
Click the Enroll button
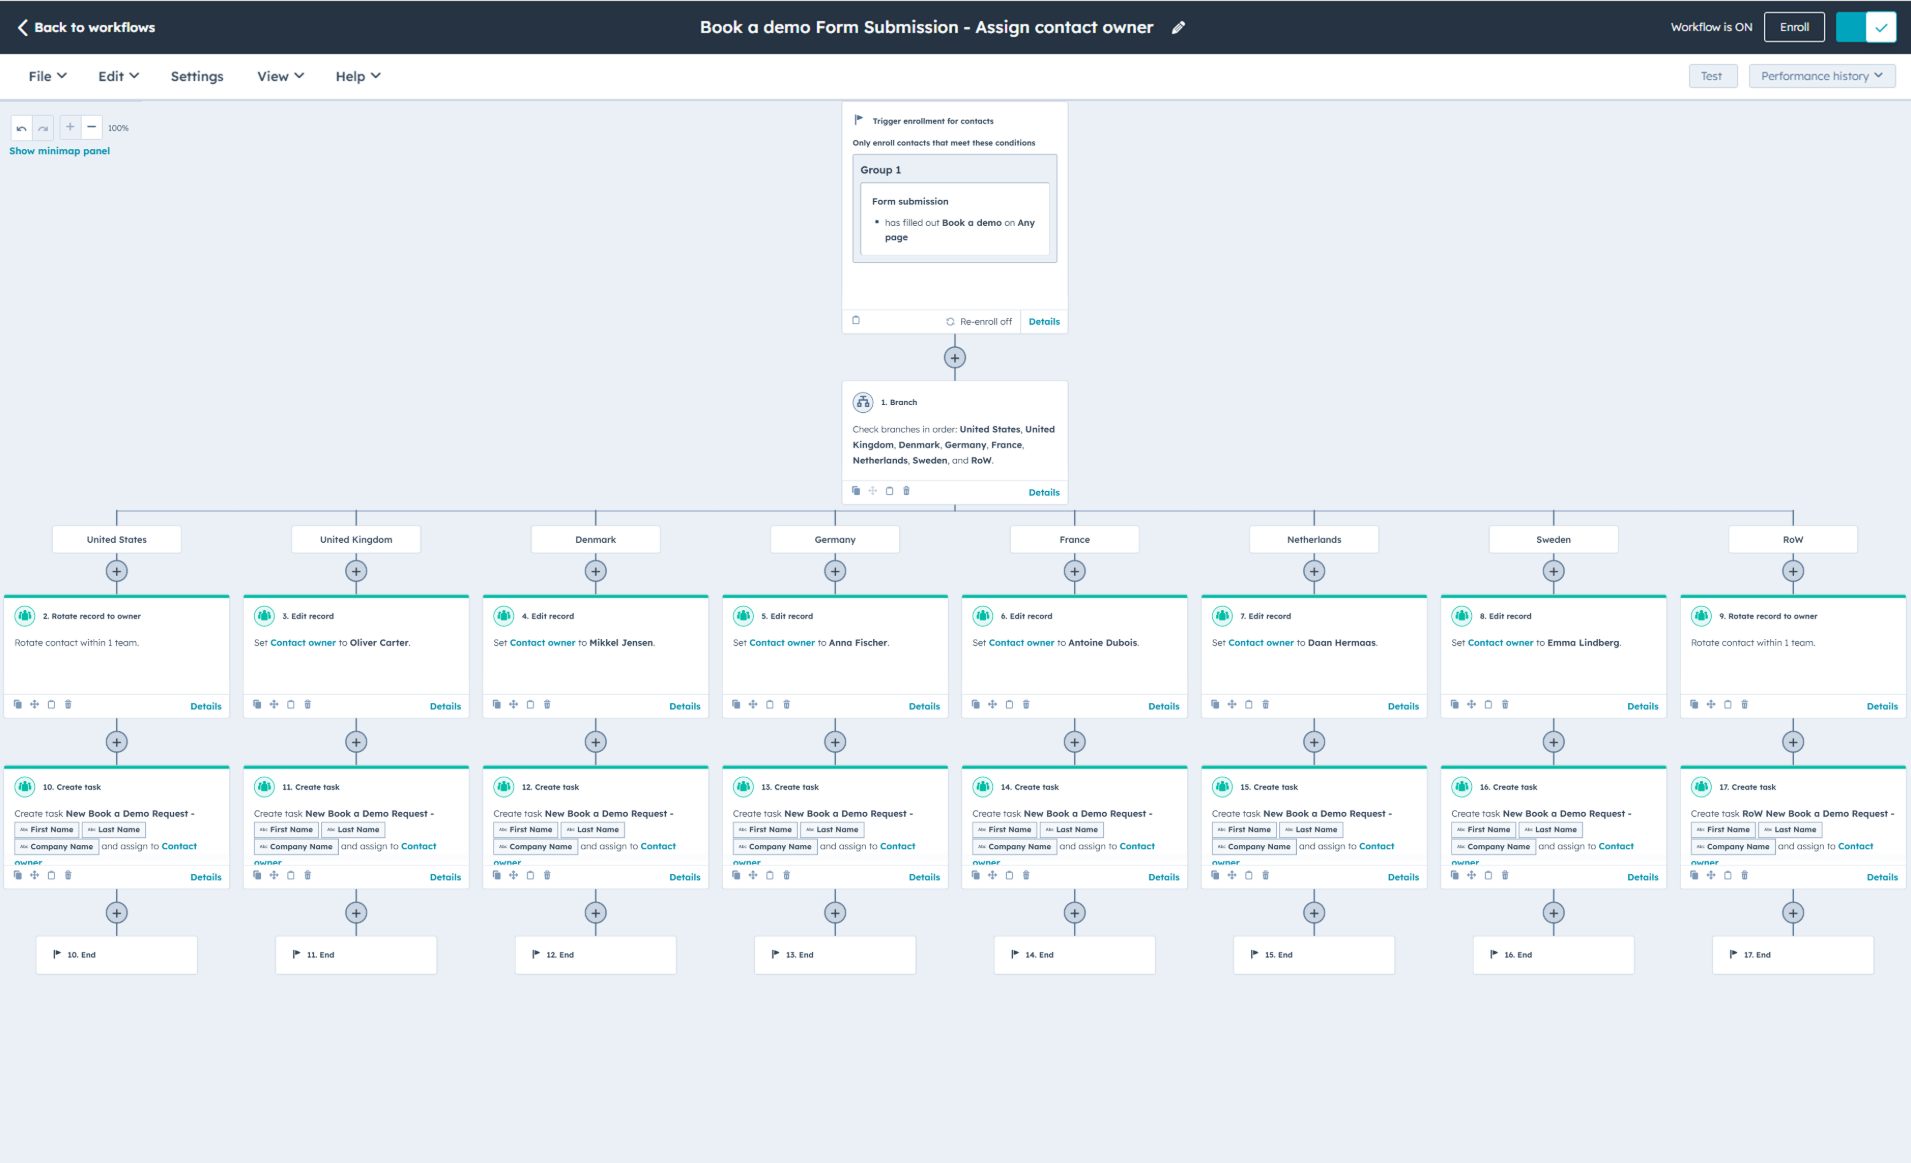[x=1794, y=27]
